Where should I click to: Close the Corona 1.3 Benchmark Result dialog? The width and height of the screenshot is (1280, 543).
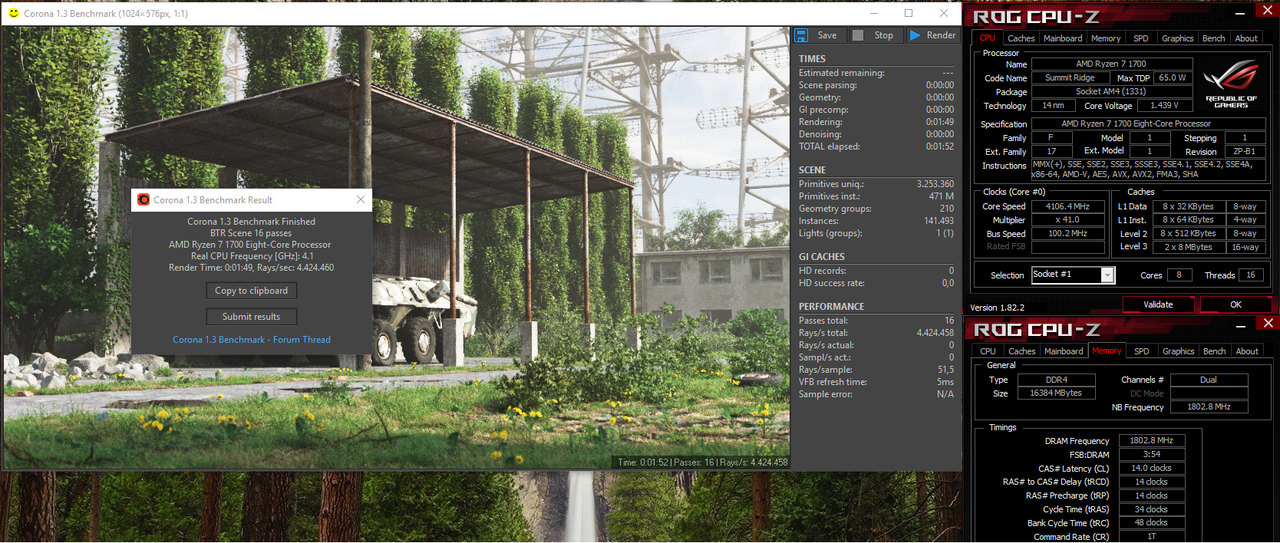click(361, 200)
